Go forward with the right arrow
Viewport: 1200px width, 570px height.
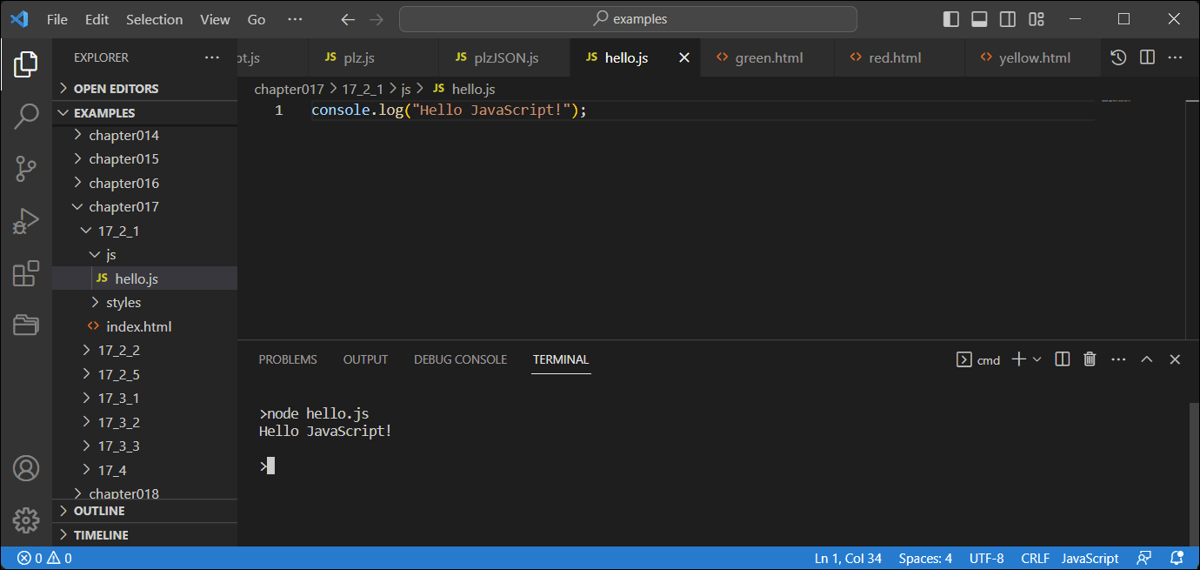point(376,19)
